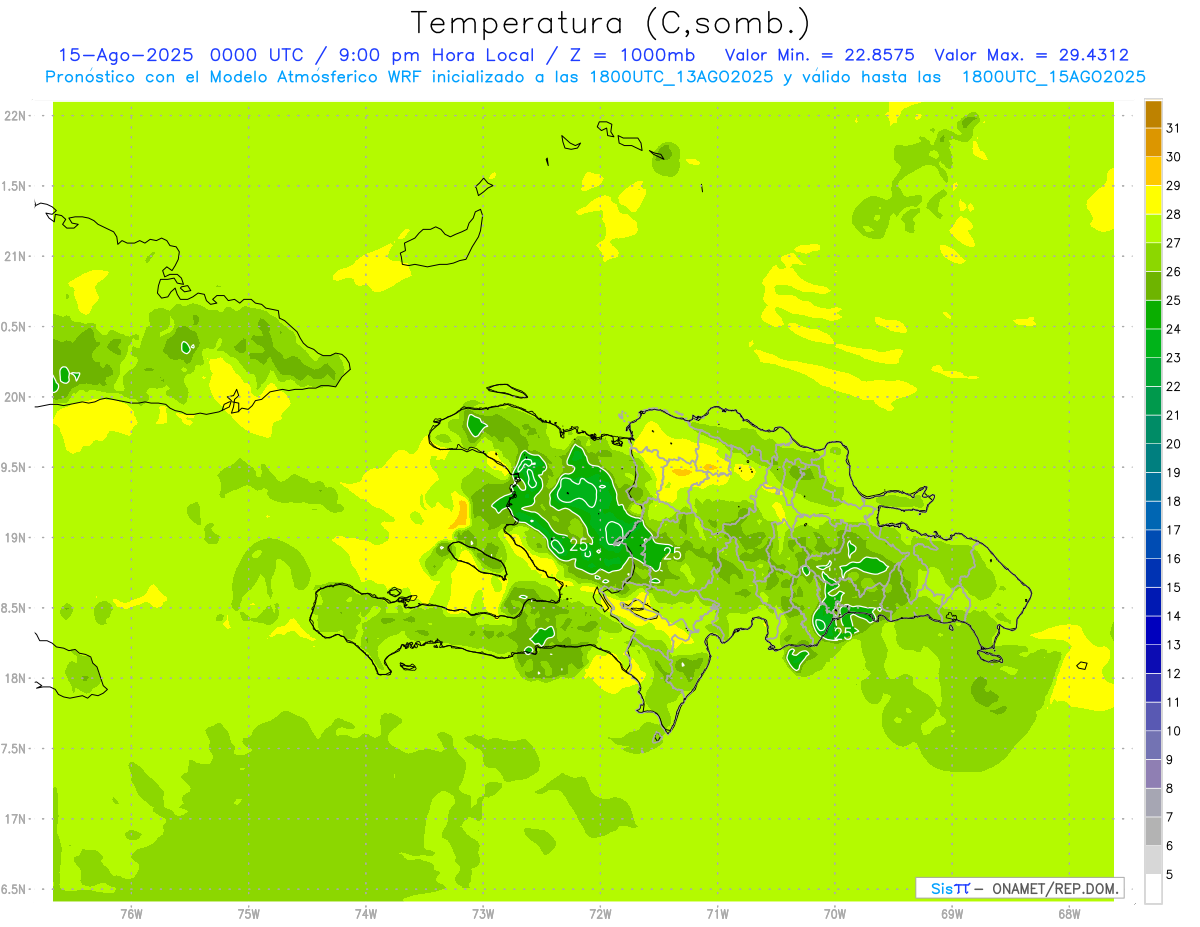
Task: Select the orange legend swatch between 30 and 31
Action: point(1153,143)
